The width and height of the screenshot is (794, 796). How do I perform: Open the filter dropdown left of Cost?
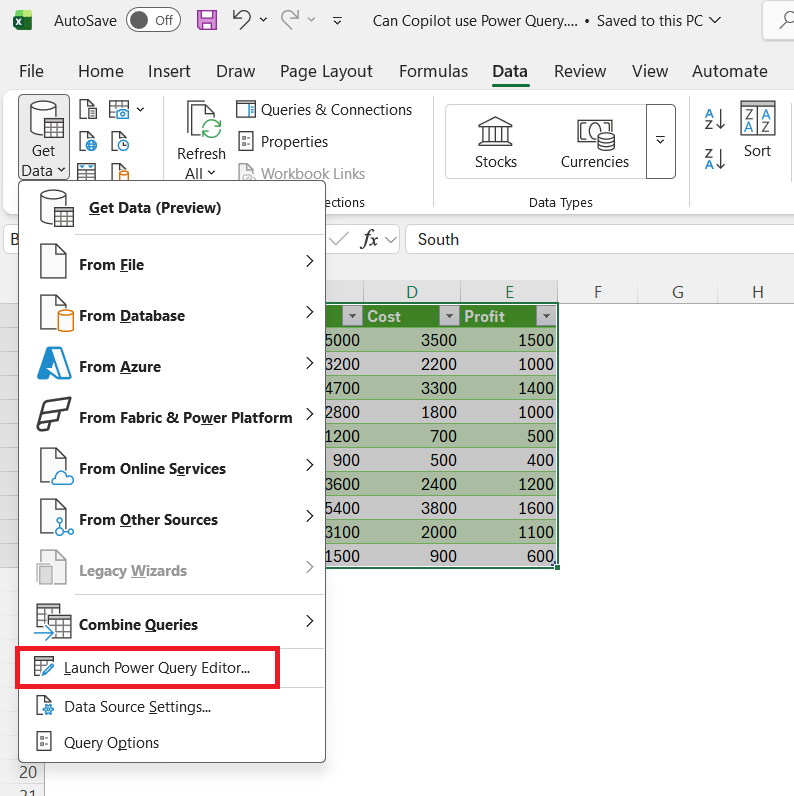[x=352, y=316]
